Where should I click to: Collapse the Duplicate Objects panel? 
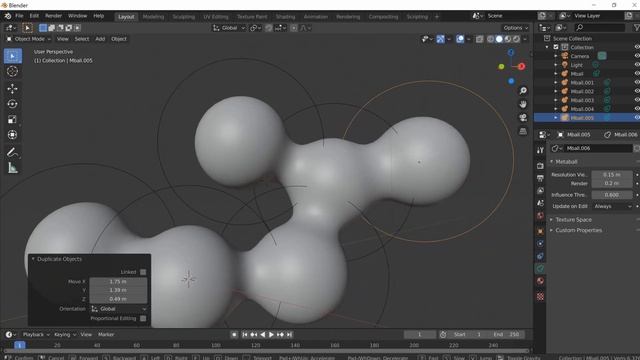(33, 259)
